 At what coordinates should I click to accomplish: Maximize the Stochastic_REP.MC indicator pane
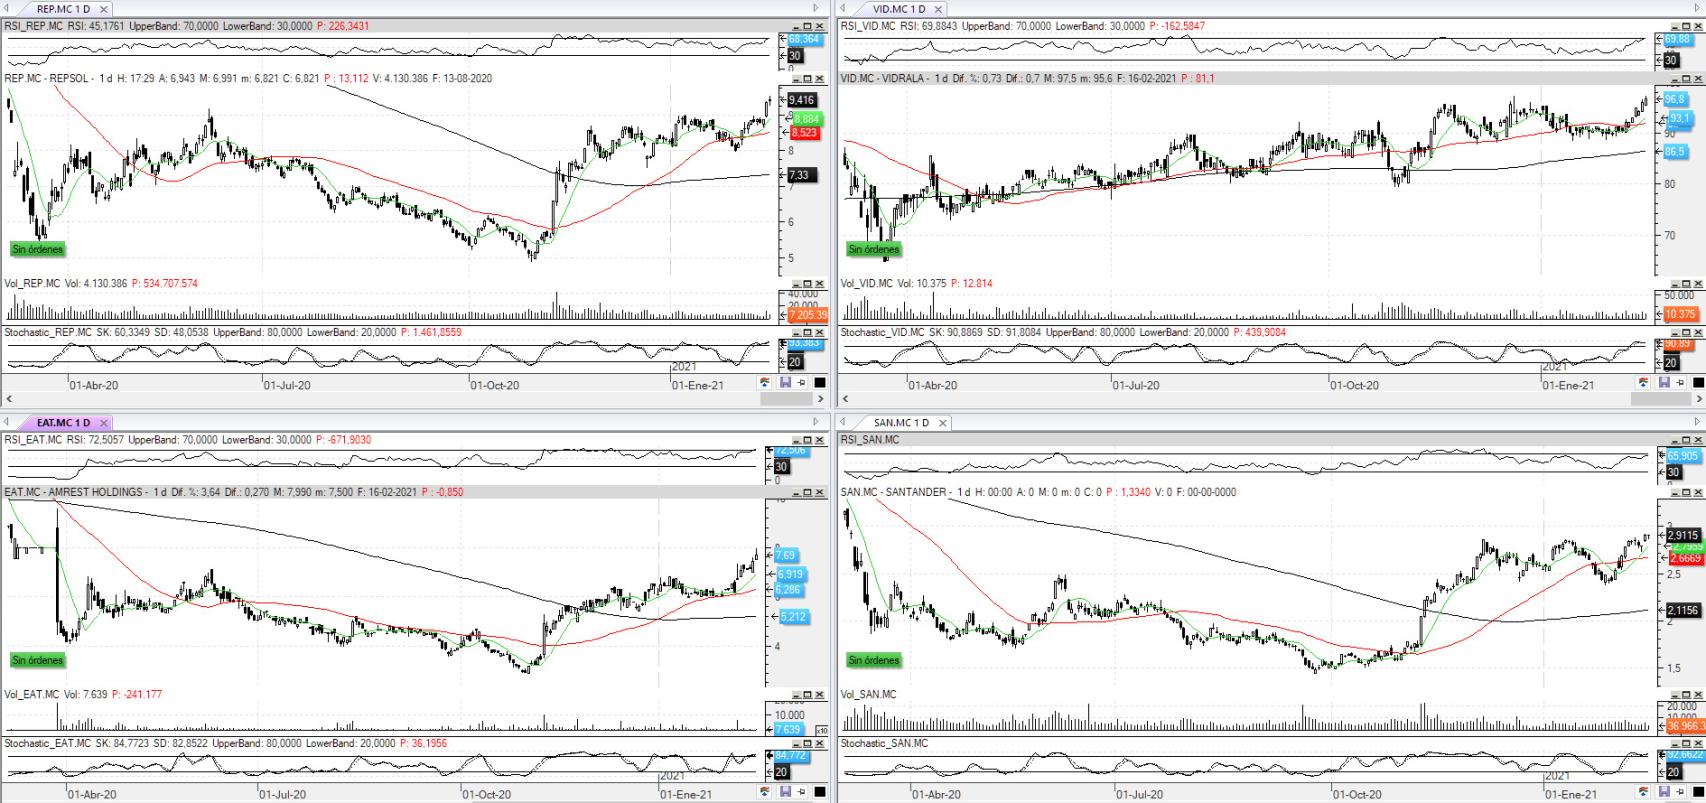coord(808,333)
